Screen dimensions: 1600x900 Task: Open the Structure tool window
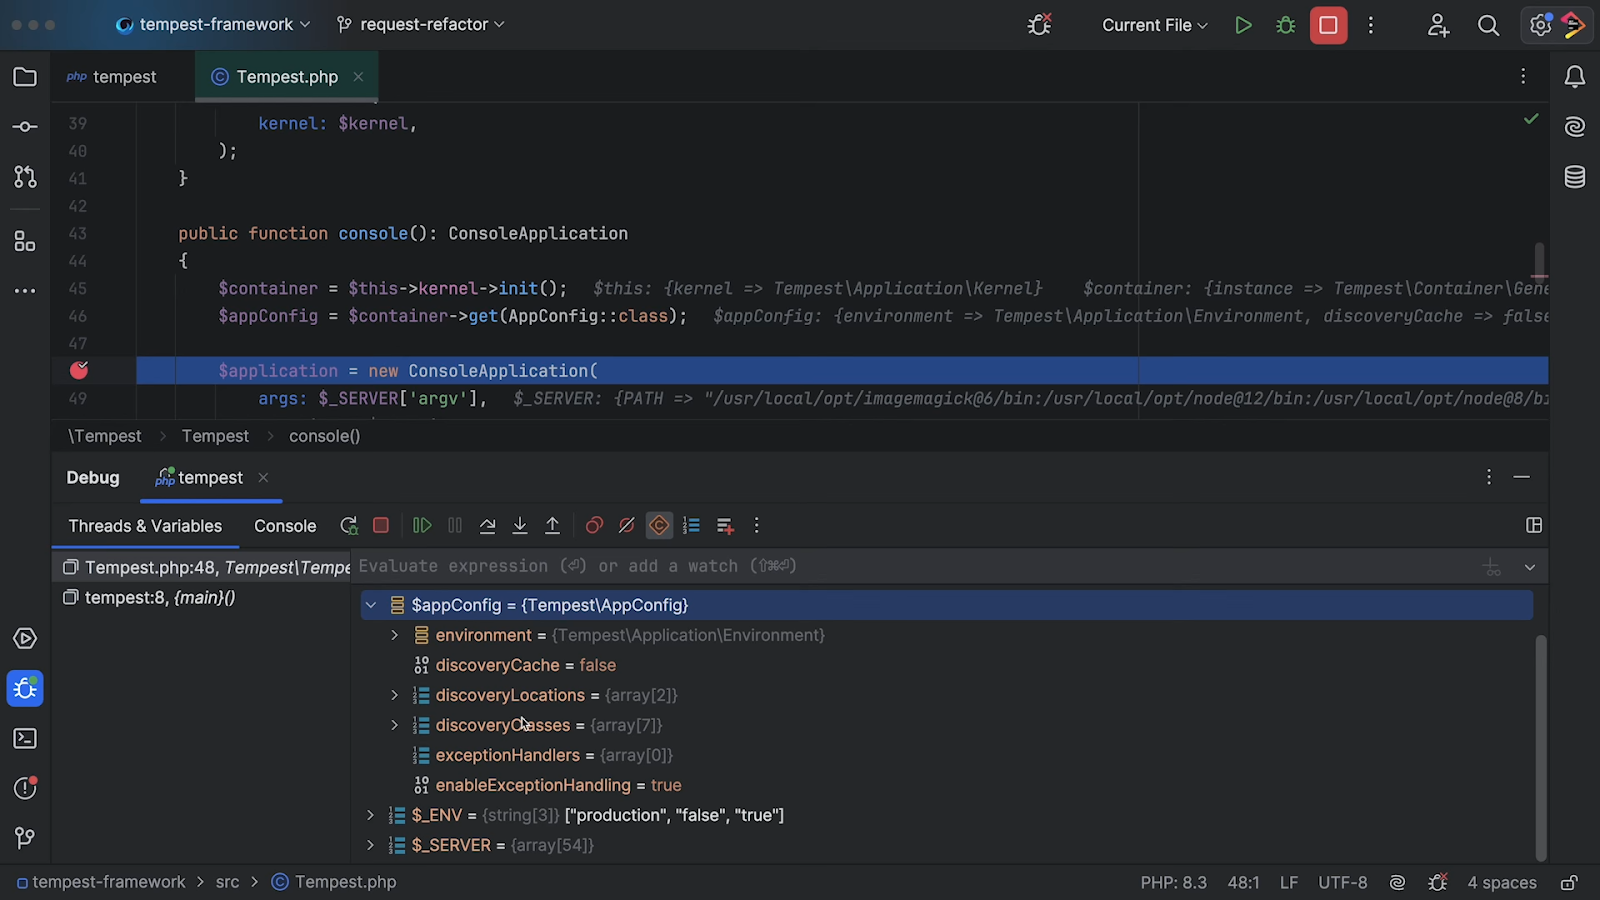[25, 241]
